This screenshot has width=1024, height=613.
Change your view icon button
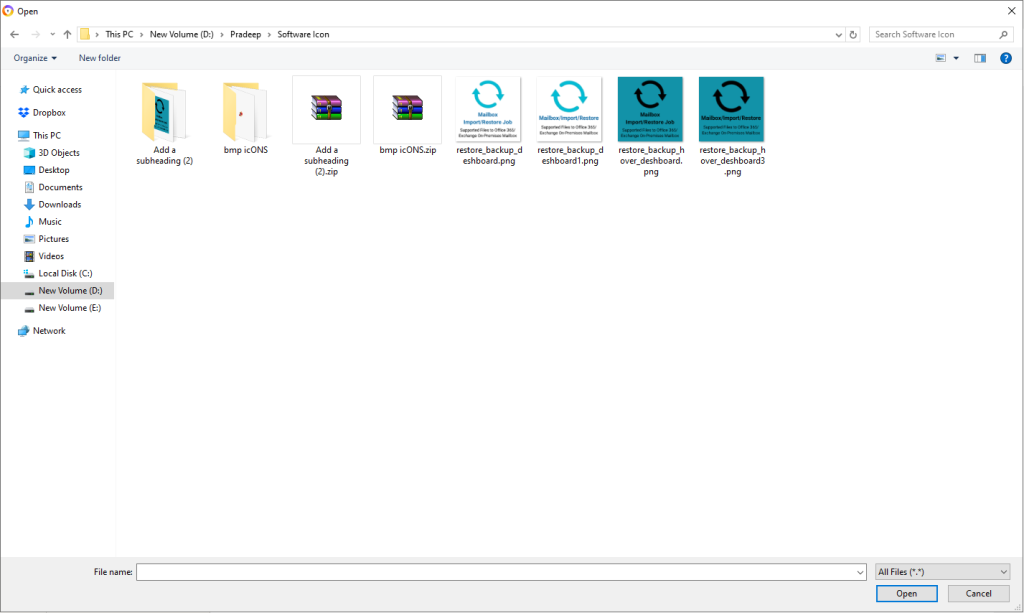(x=940, y=58)
